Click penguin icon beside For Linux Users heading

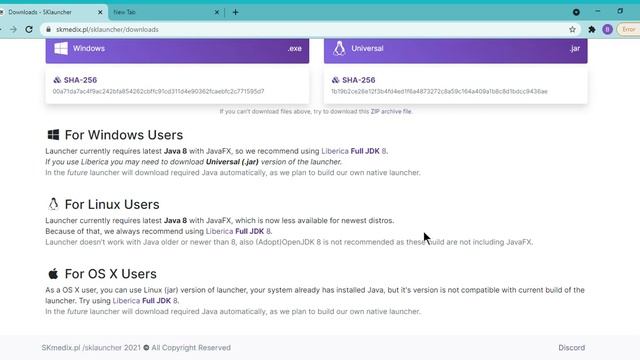tap(53, 204)
